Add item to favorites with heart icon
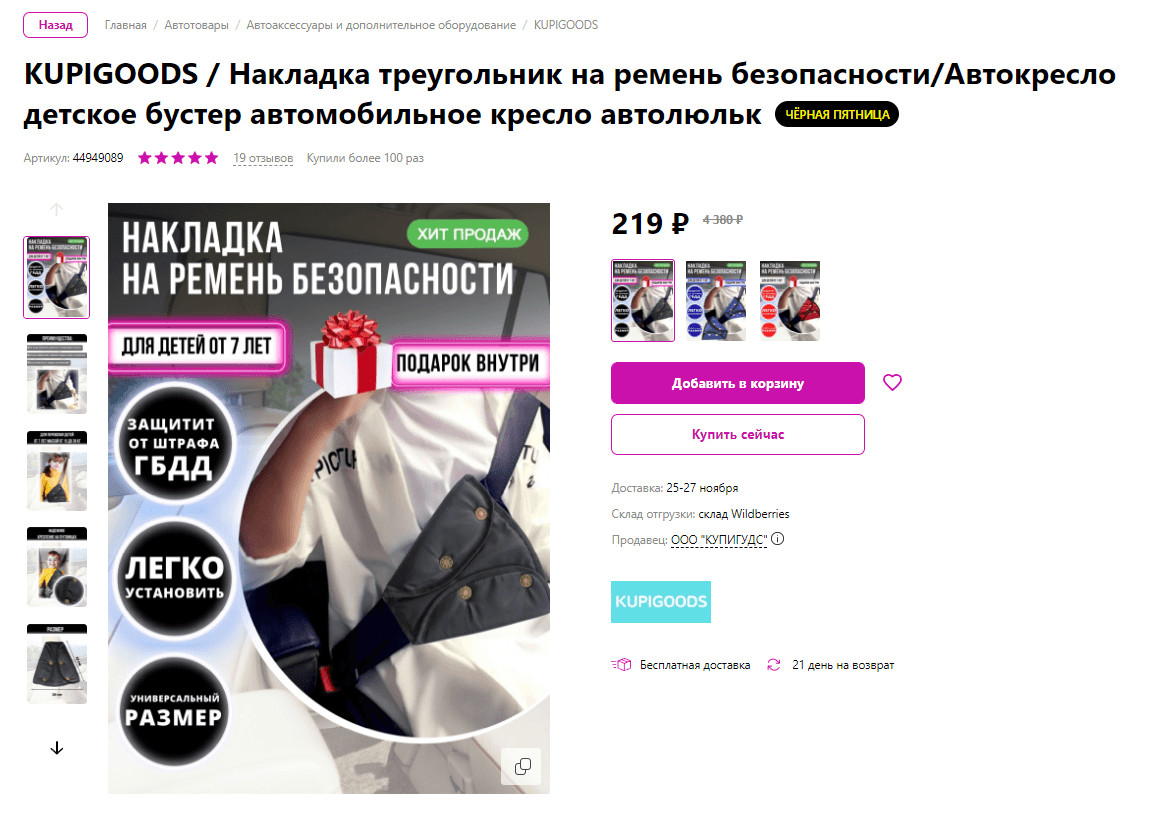 coord(892,383)
